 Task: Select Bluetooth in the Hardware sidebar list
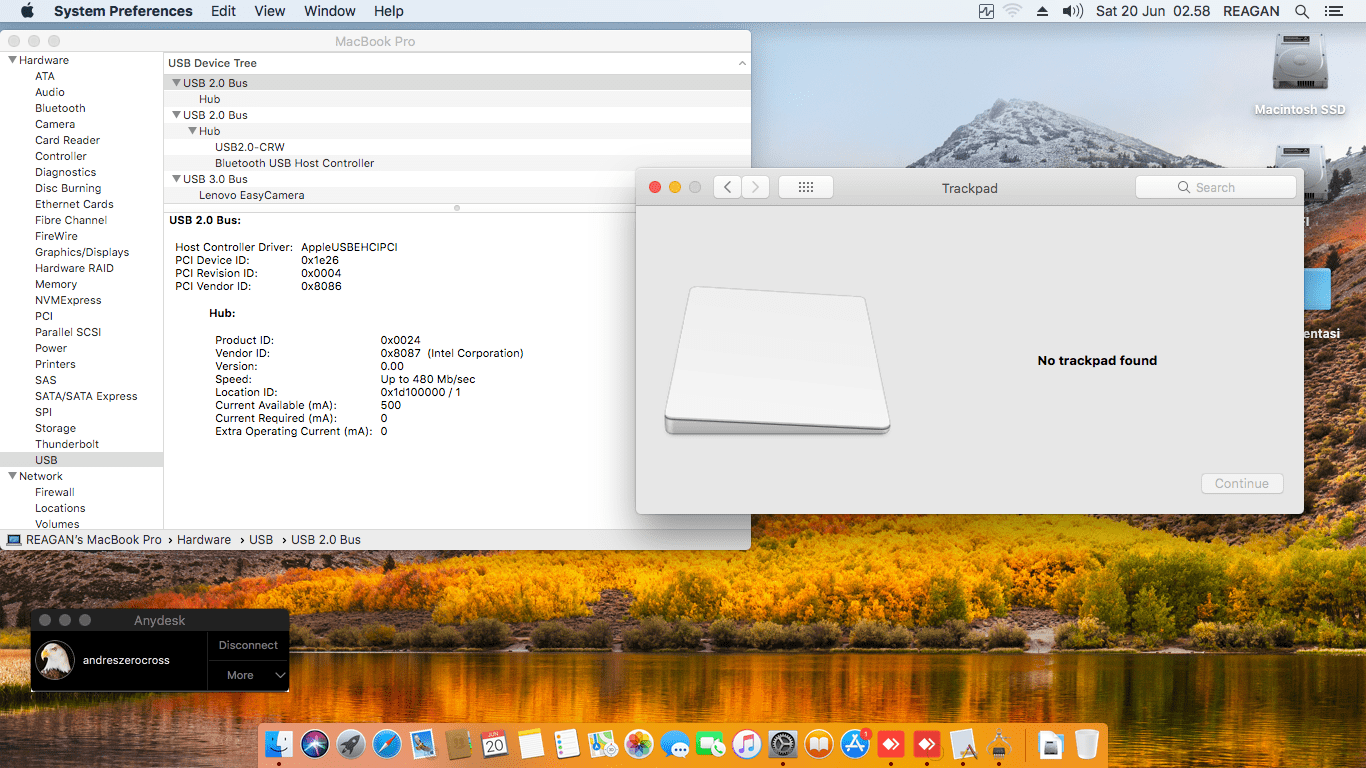pyautogui.click(x=60, y=108)
